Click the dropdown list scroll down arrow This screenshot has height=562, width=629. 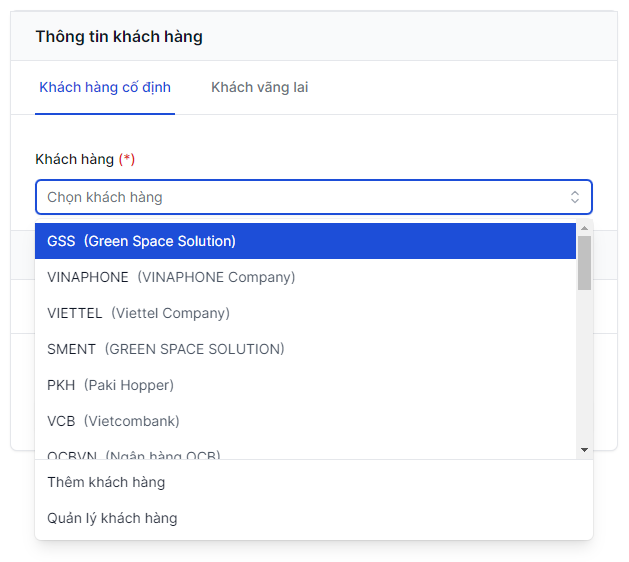coord(584,450)
